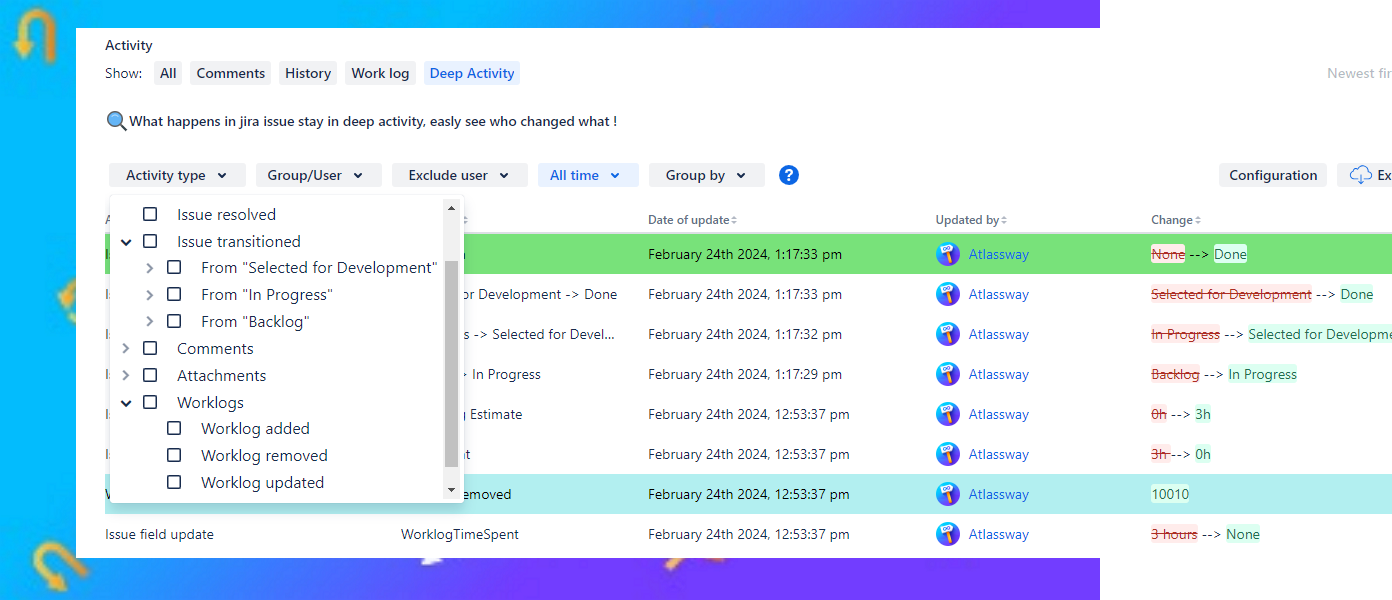Check the Worklog removed checkbox
1392x600 pixels.
pos(174,455)
